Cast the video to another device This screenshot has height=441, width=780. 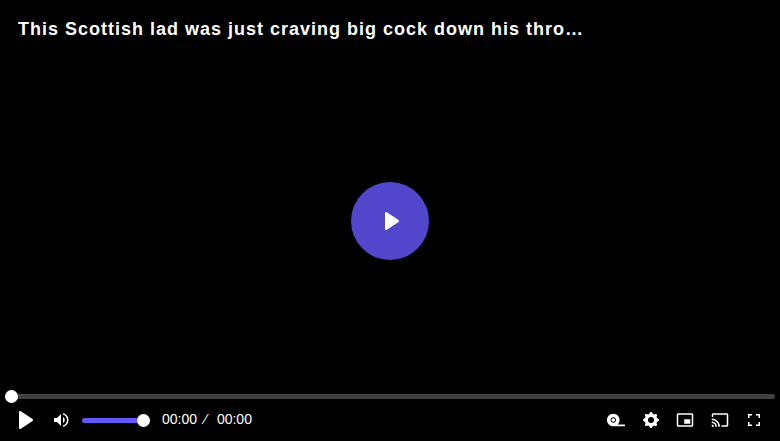click(x=720, y=420)
